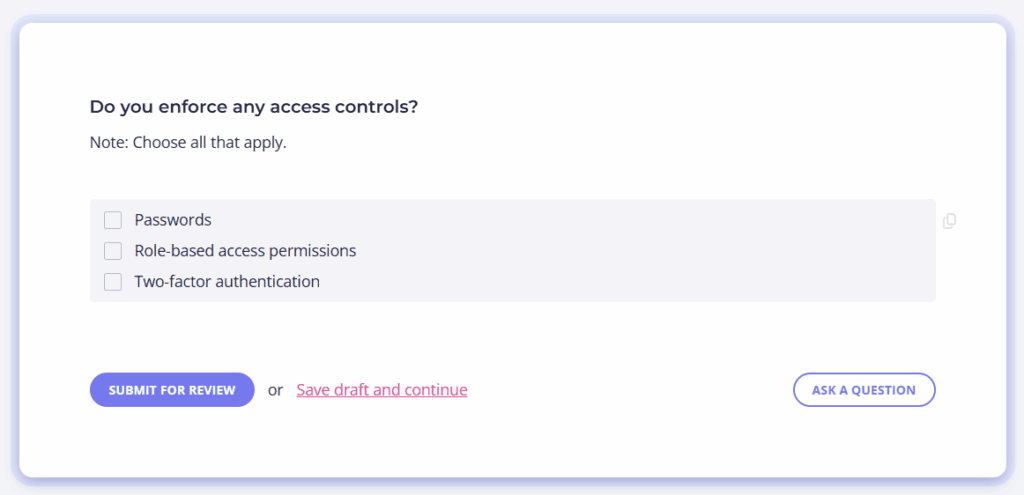Image resolution: width=1024 pixels, height=495 pixels.
Task: Select the Passwords label text
Action: (173, 220)
